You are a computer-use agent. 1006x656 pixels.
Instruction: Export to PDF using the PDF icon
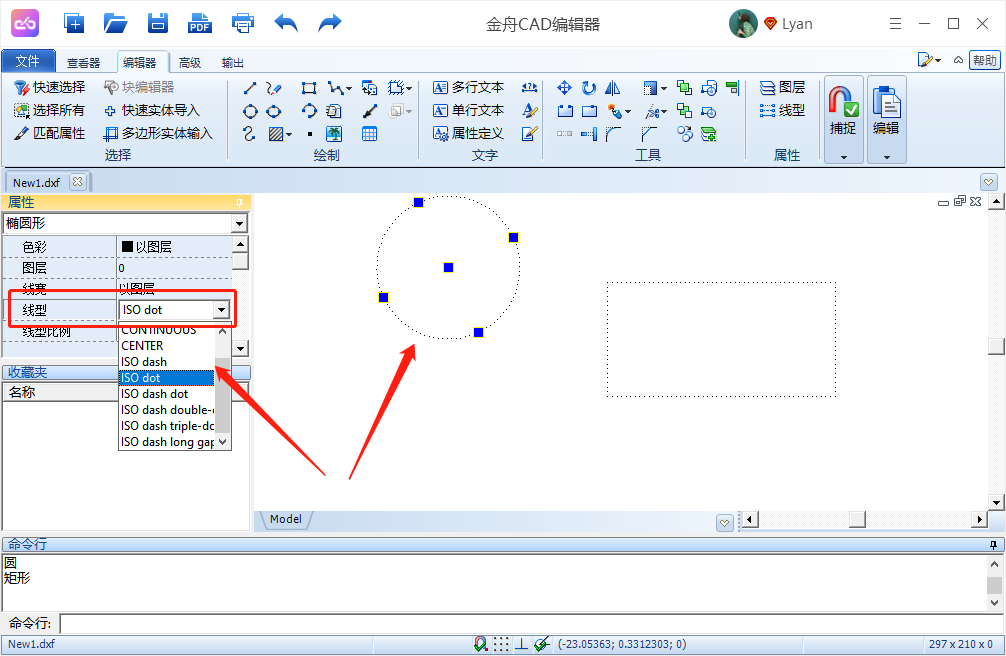[x=200, y=24]
